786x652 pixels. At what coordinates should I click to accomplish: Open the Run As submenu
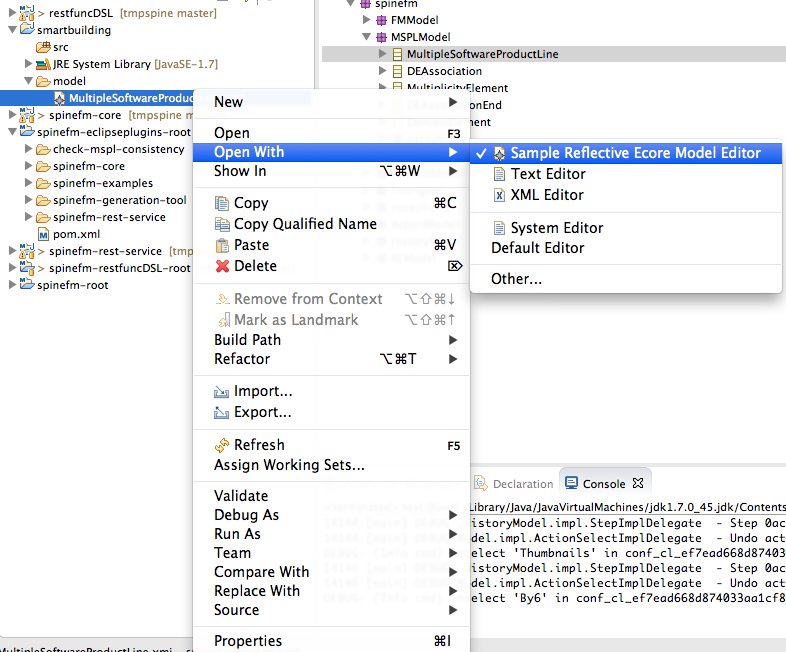[x=331, y=534]
